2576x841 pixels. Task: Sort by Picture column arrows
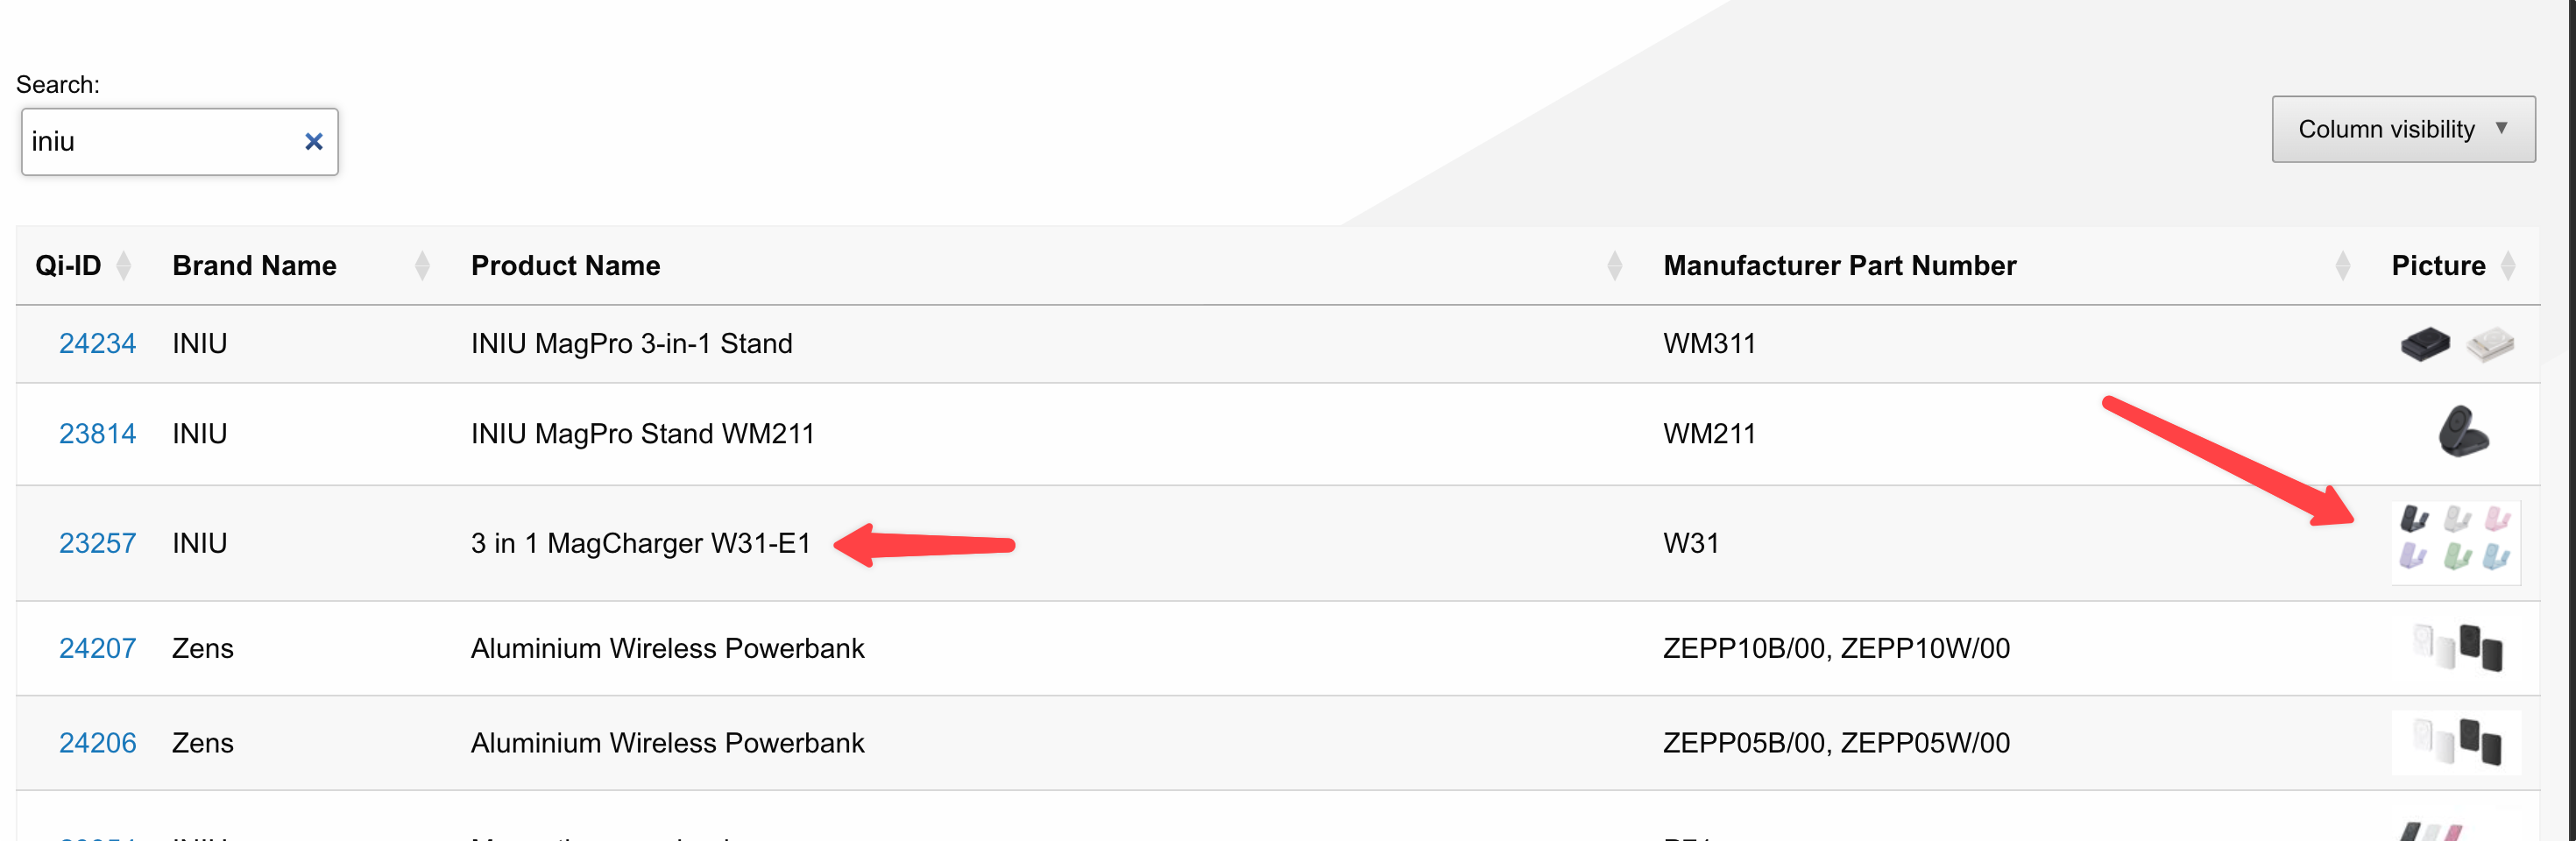[2508, 266]
